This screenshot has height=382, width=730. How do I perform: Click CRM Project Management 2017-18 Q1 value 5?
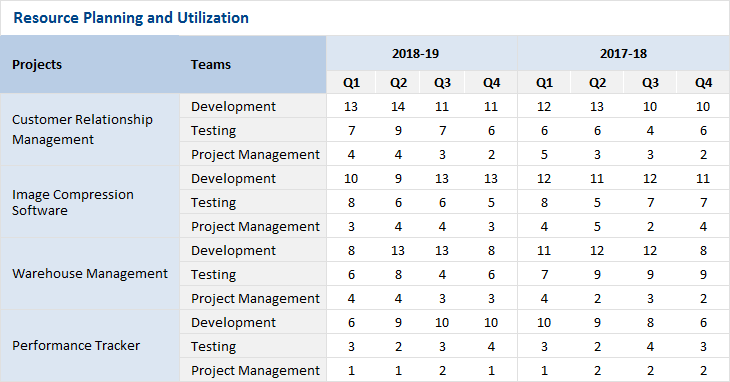click(544, 154)
